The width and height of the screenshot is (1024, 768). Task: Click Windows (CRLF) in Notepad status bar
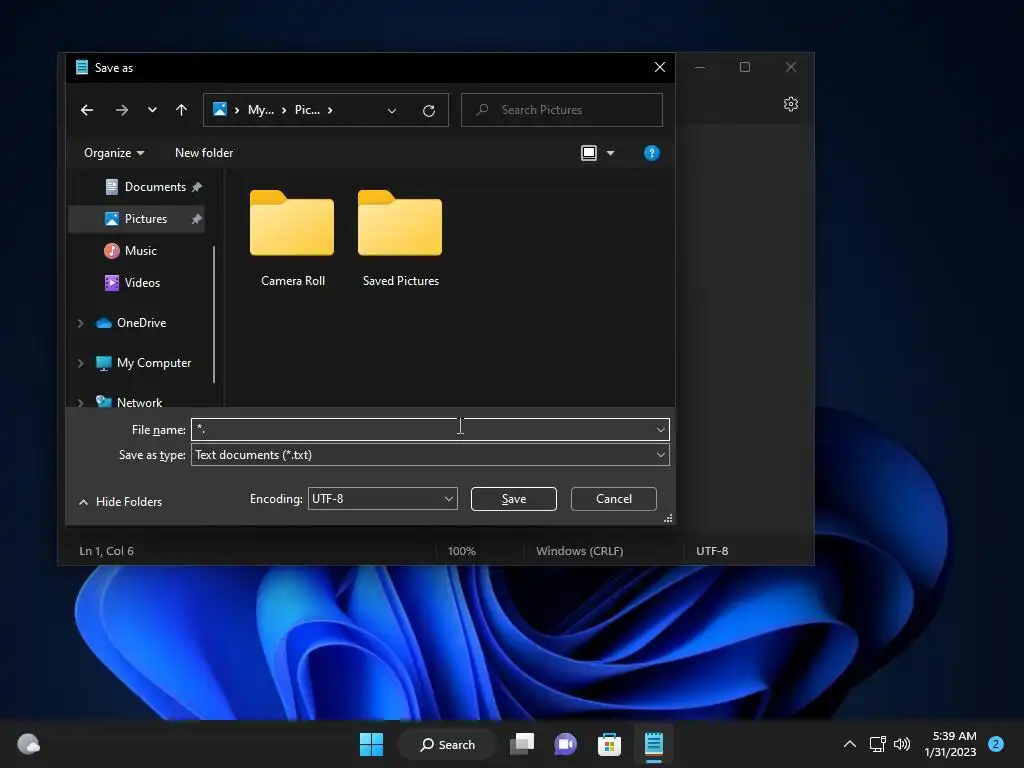pos(579,551)
